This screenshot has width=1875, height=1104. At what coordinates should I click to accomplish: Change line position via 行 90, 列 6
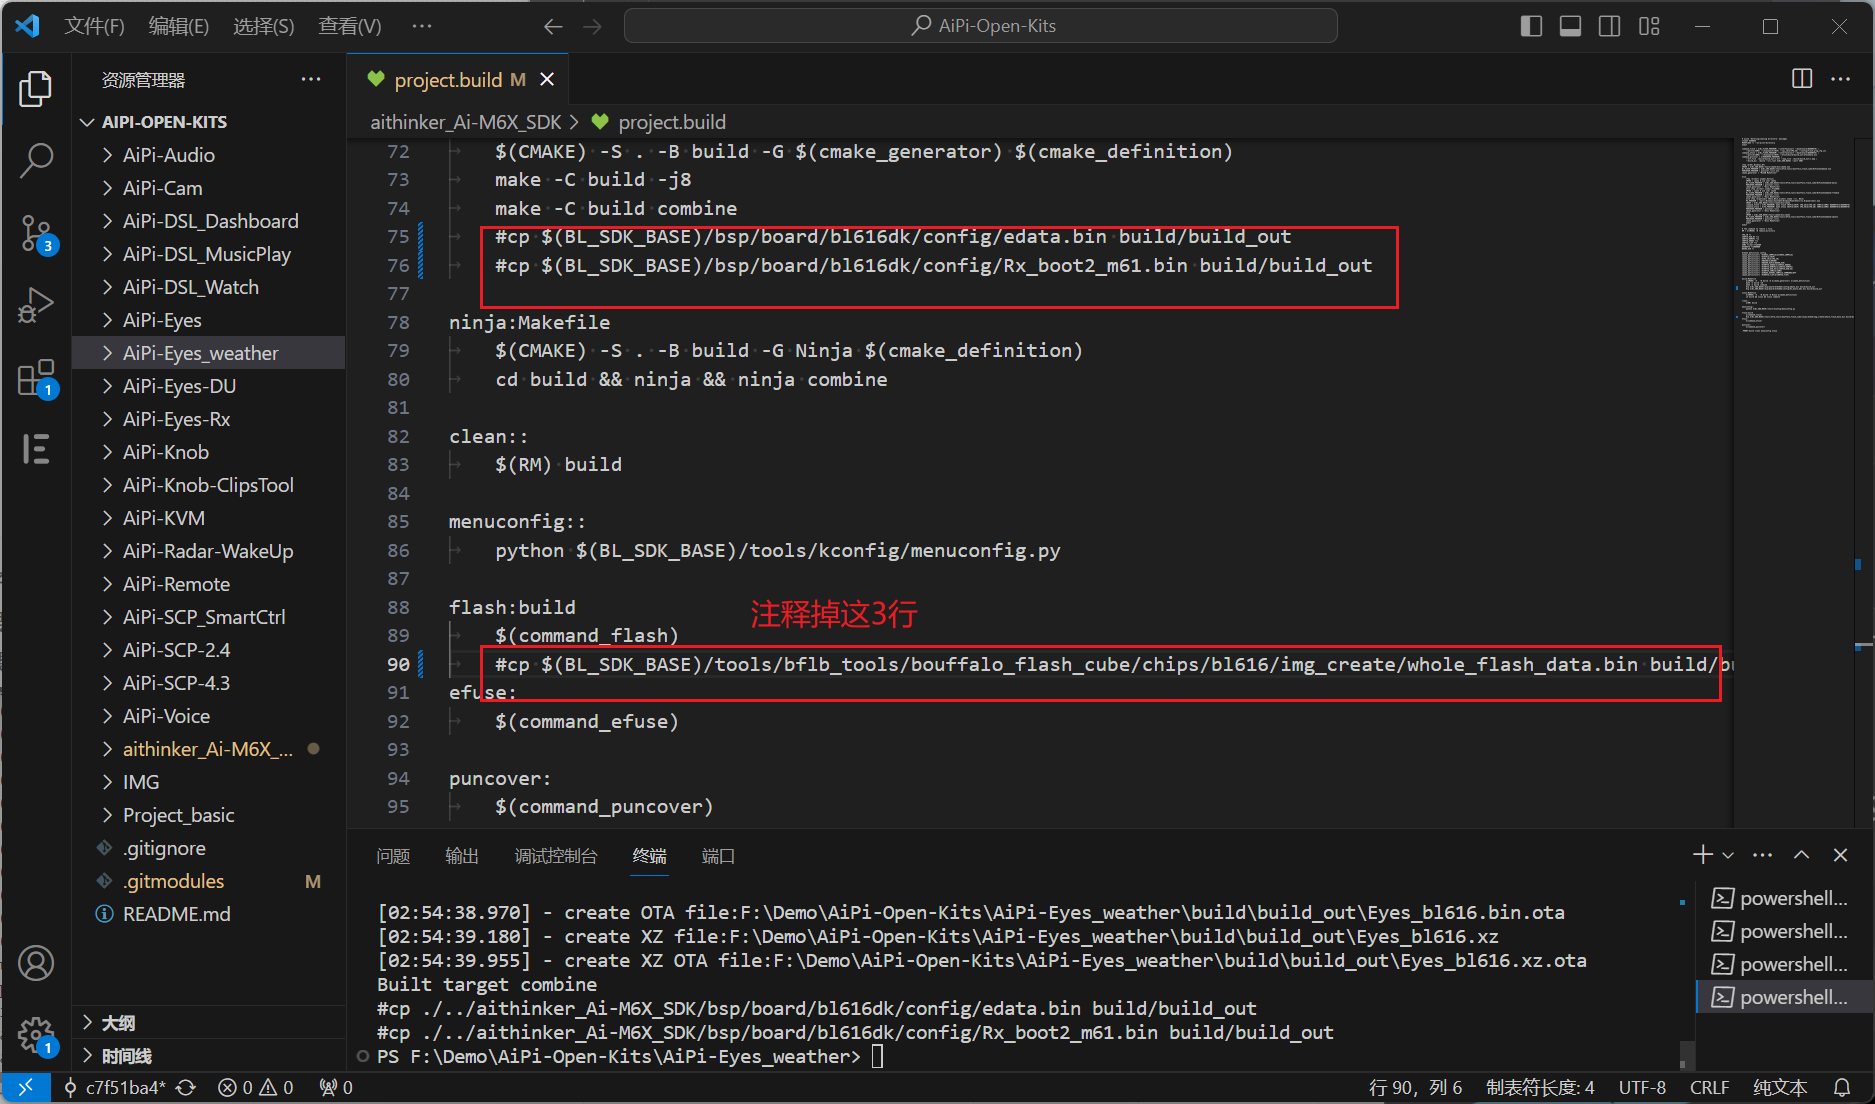(1415, 1087)
